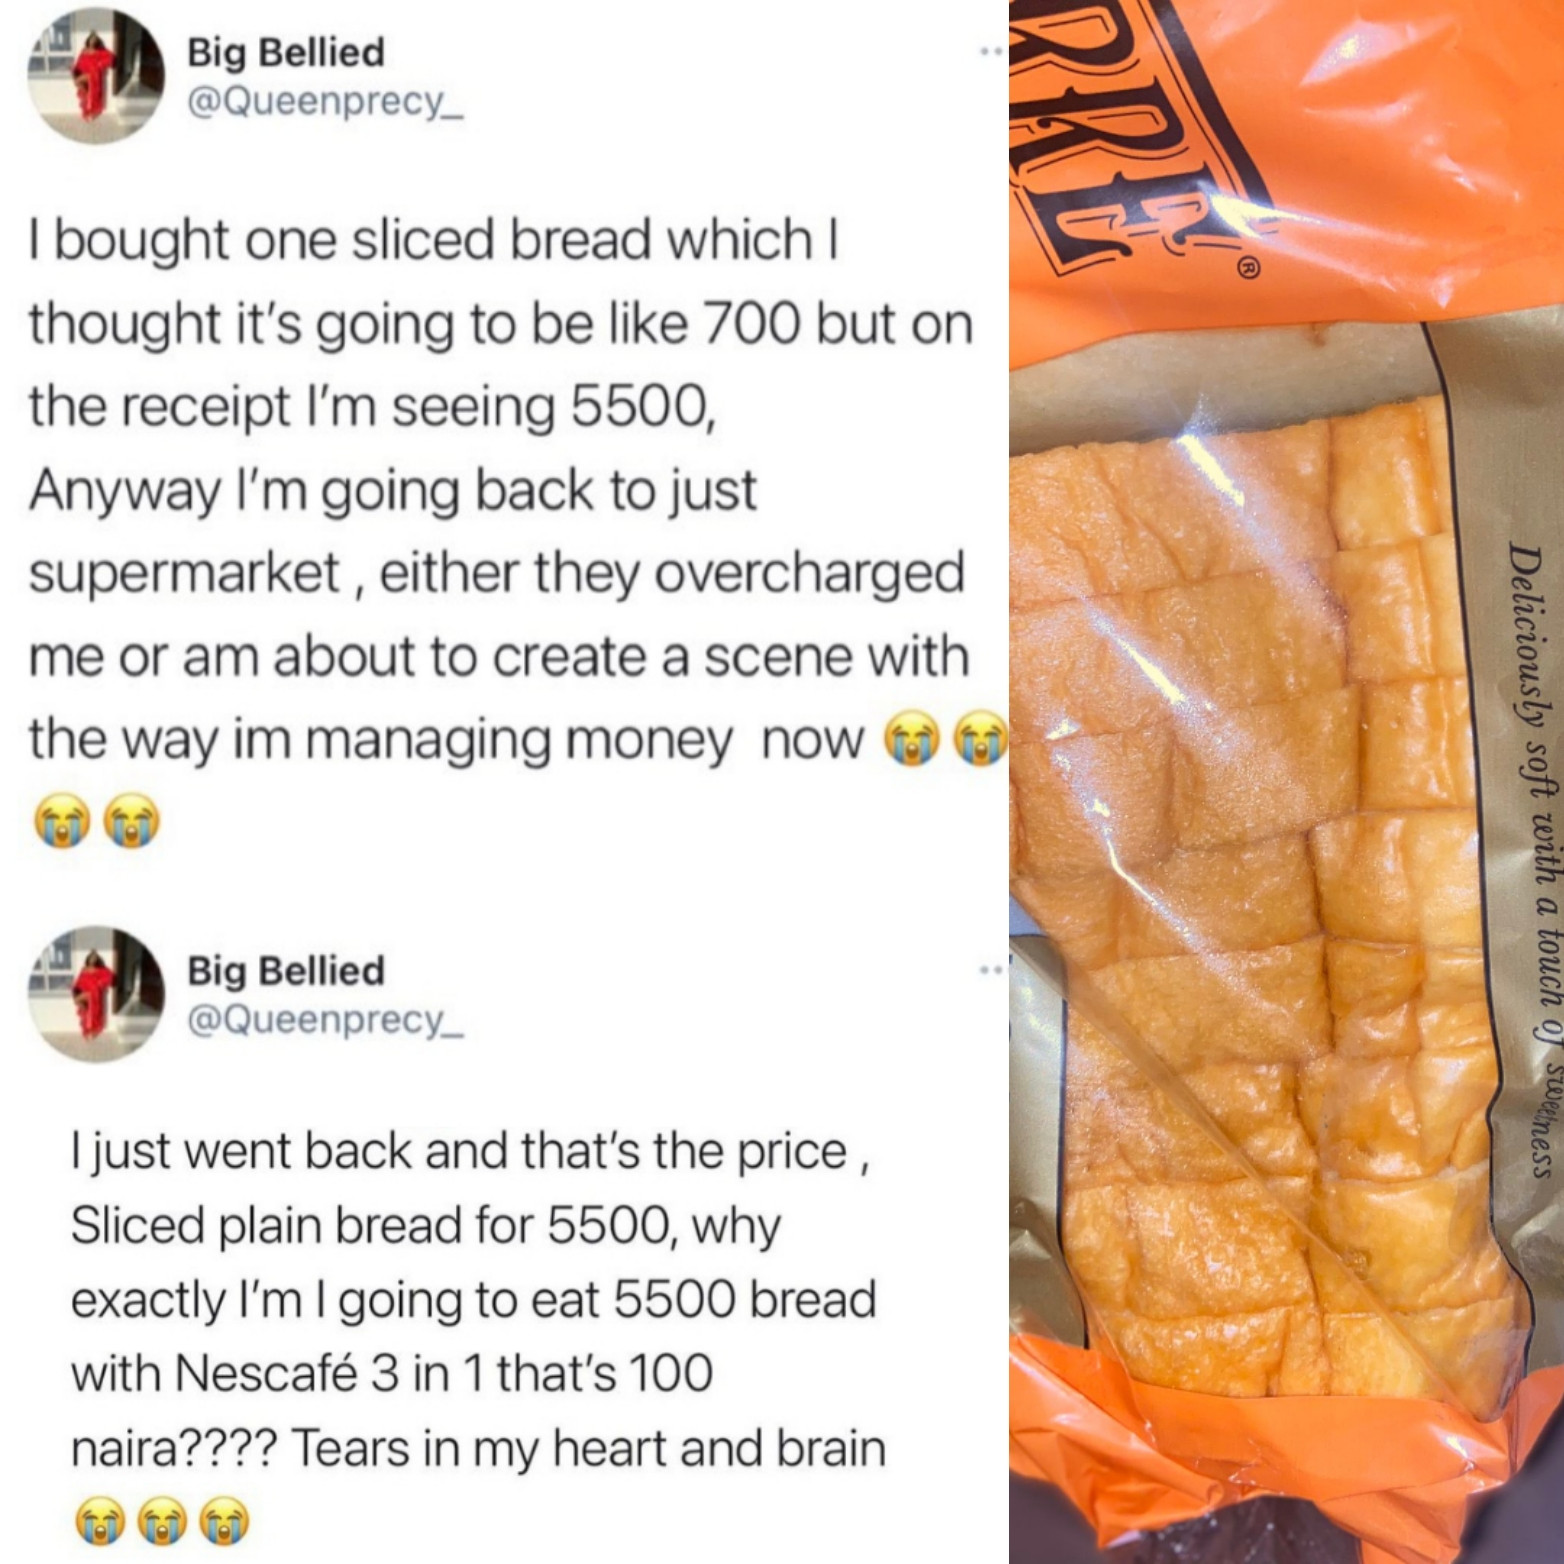Screen dimensions: 1564x1564
Task: Click the Big Bellied name on first tweet
Action: click(x=286, y=52)
